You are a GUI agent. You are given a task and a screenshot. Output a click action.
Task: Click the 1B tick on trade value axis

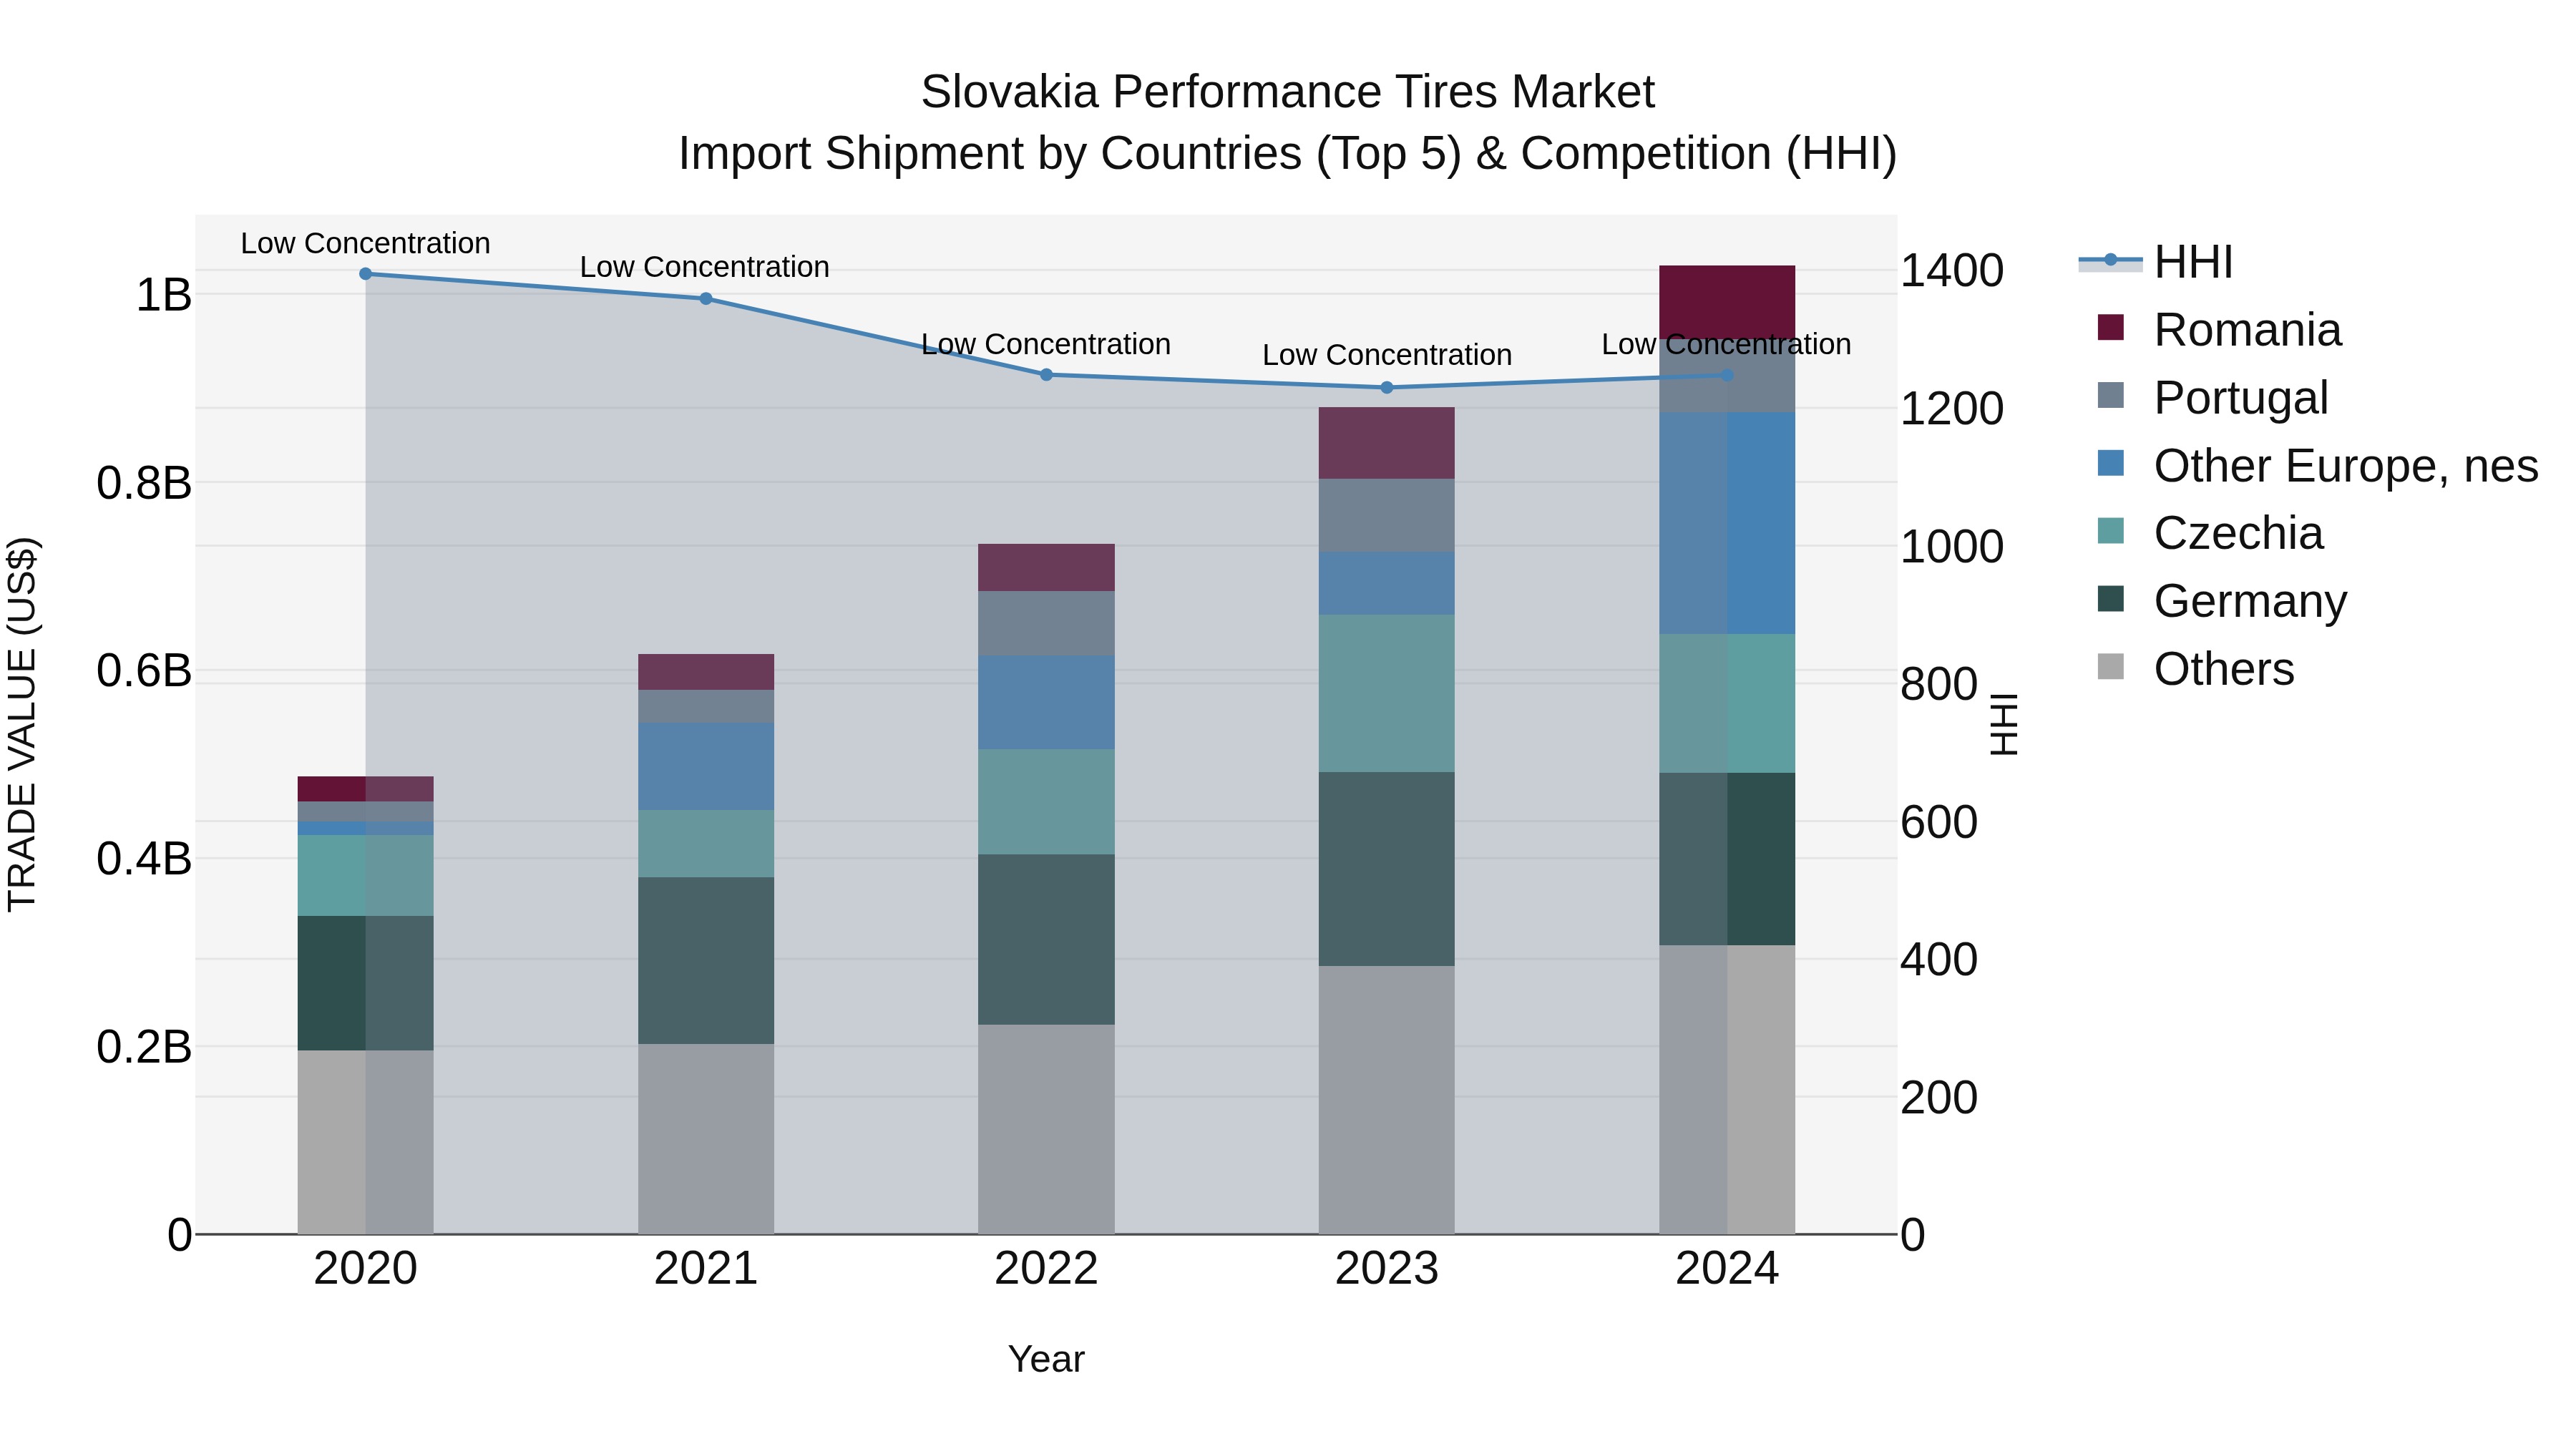point(163,295)
